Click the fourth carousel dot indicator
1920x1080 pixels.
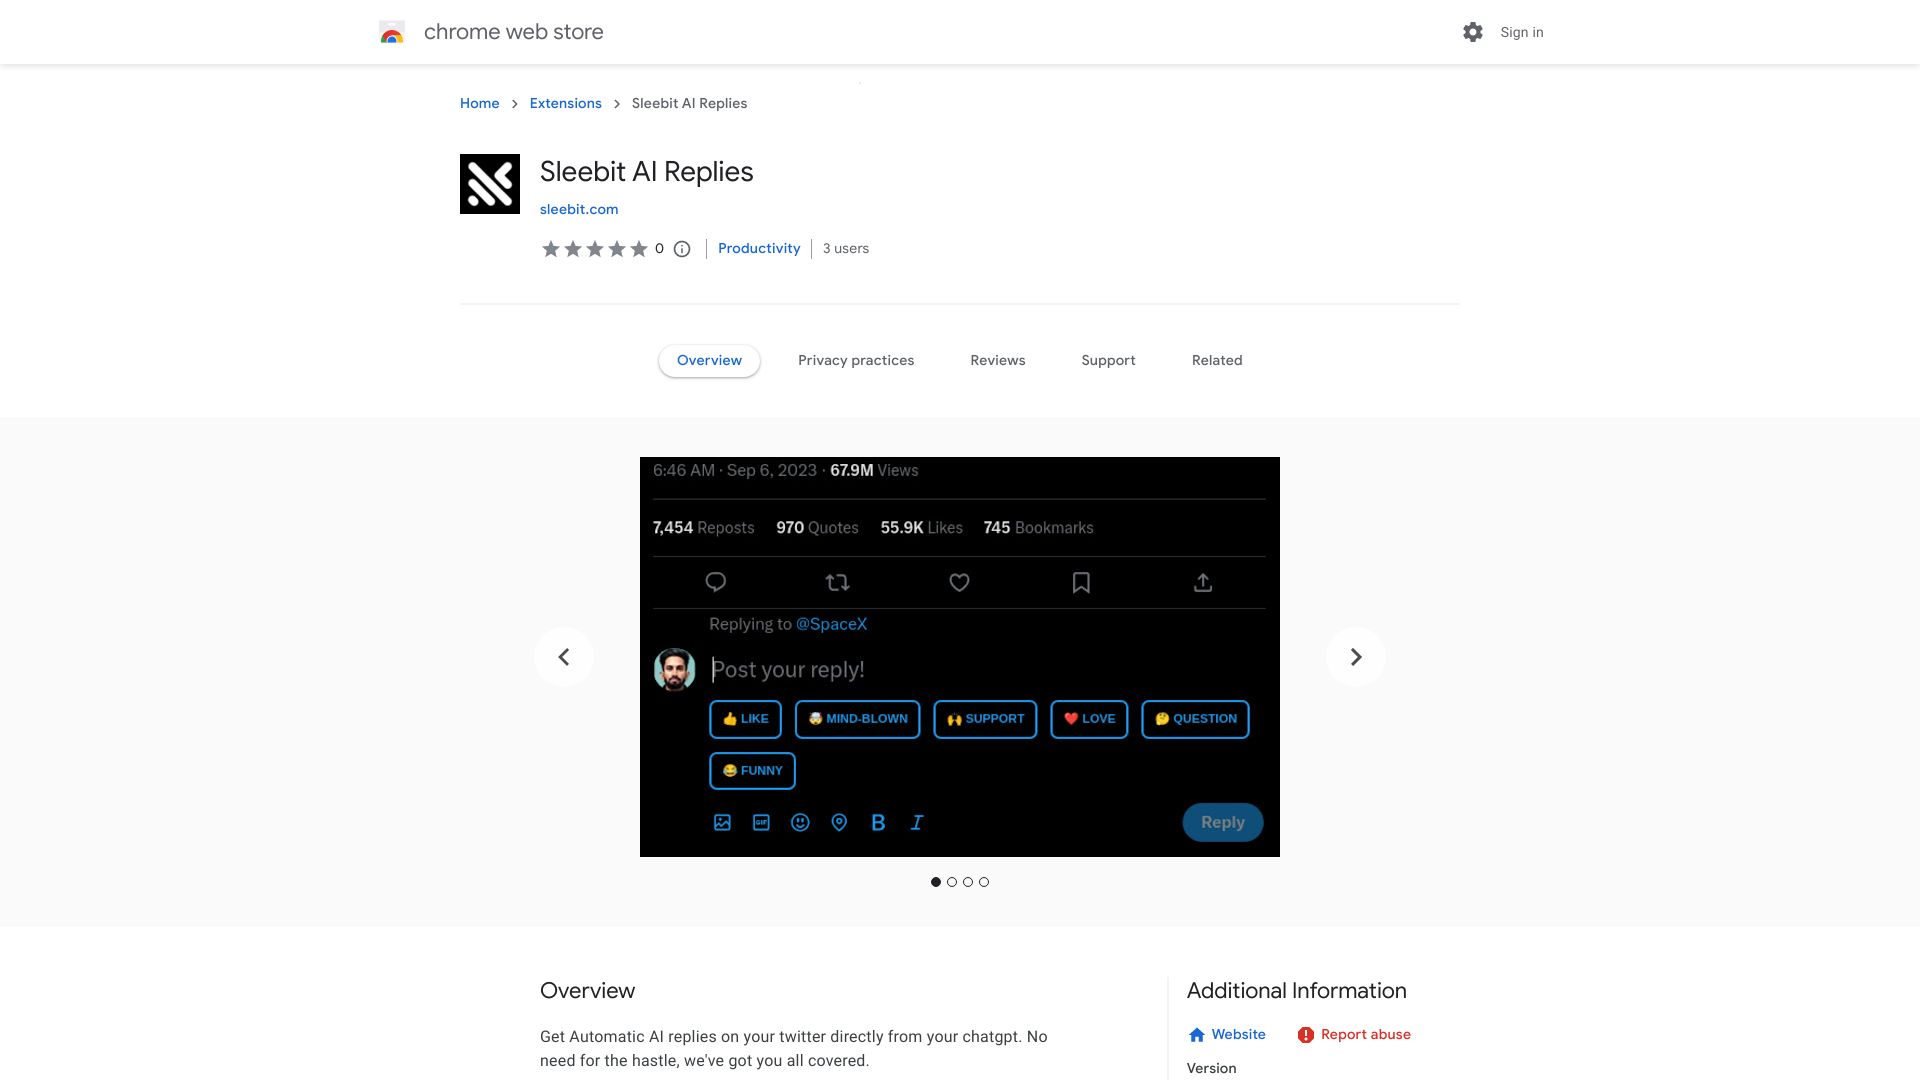984,881
